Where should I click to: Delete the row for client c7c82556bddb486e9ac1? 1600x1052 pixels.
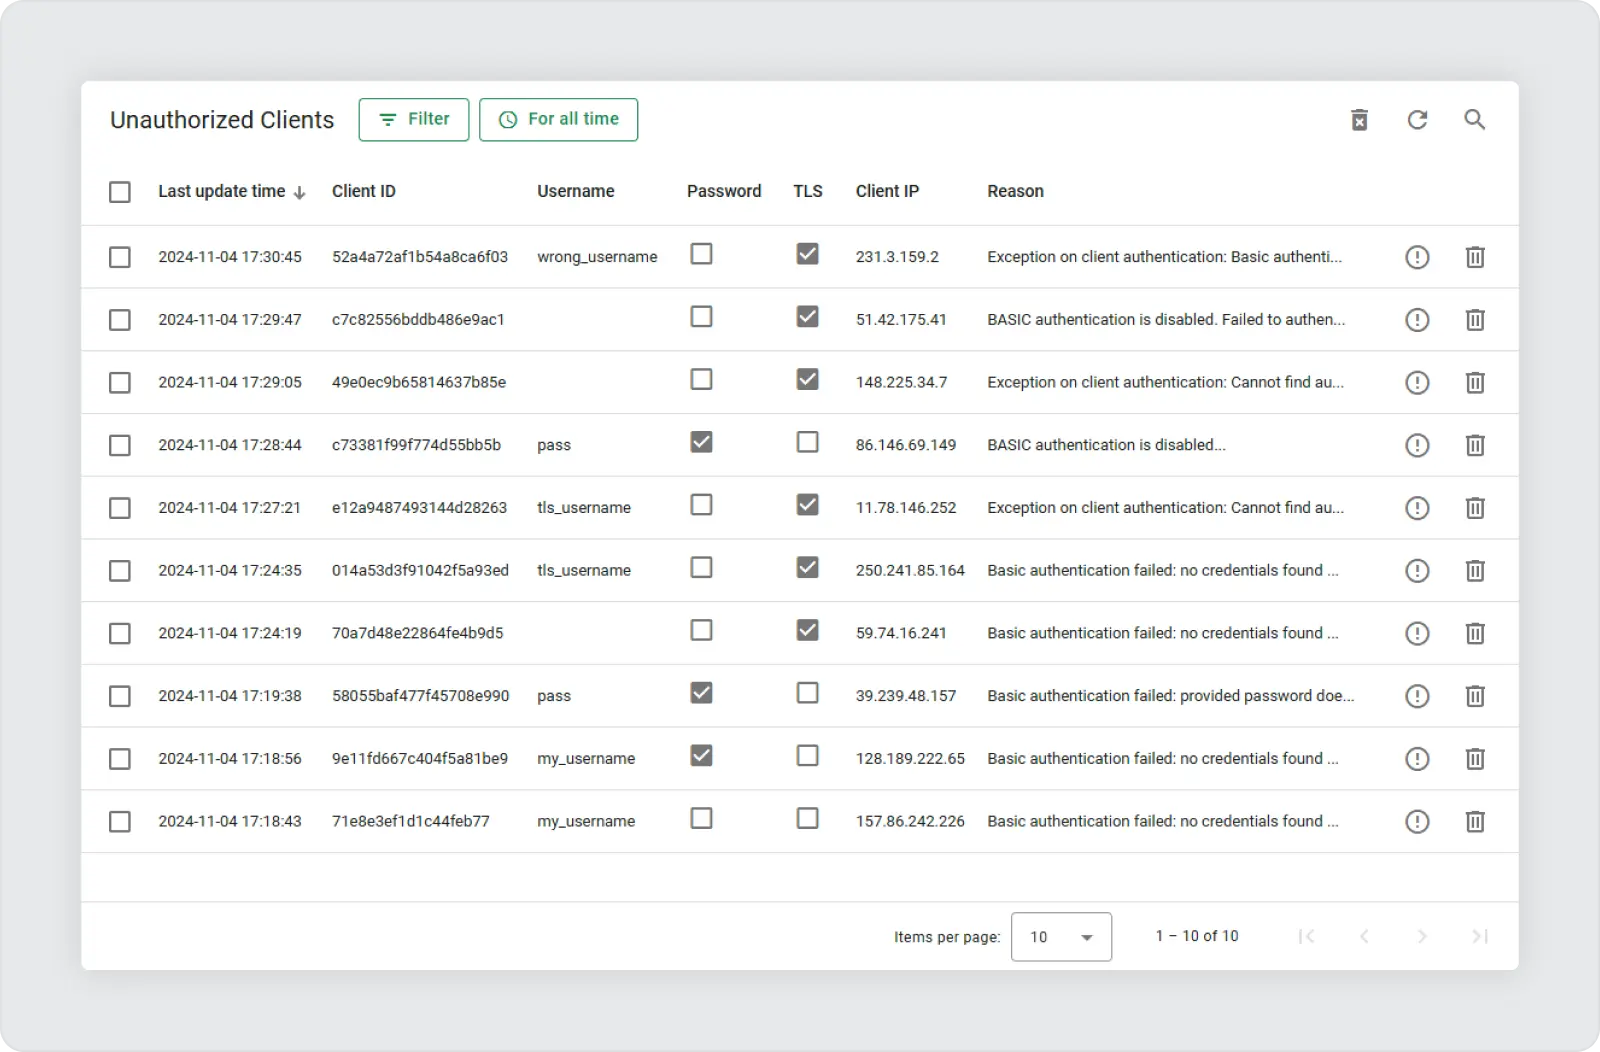click(x=1474, y=320)
